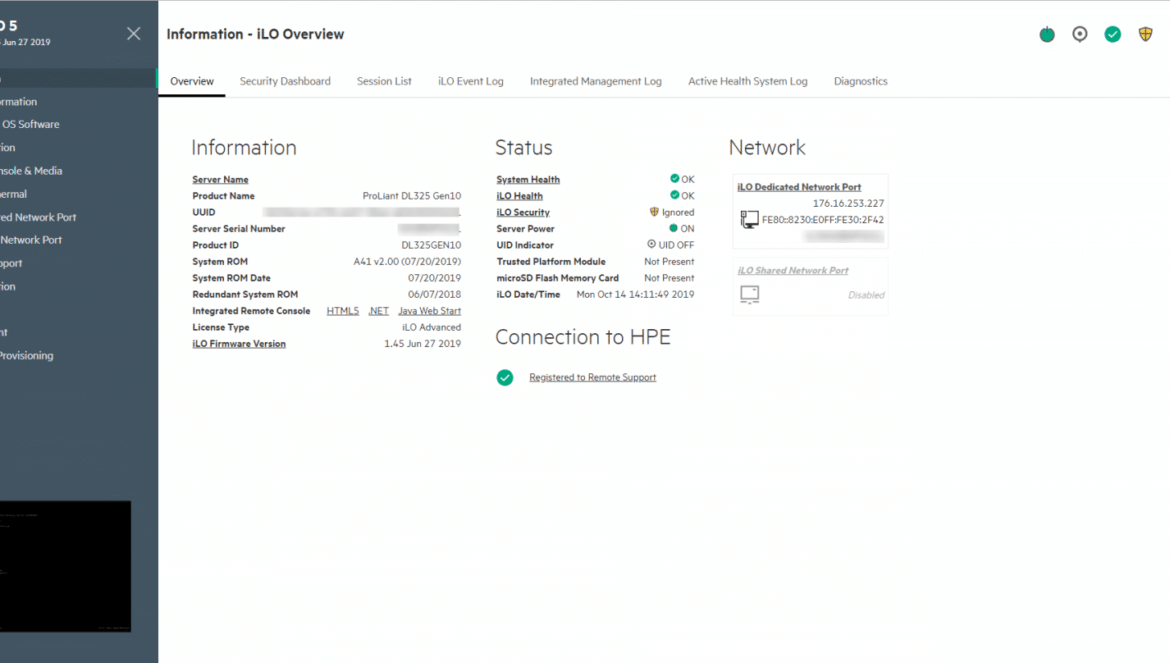The width and height of the screenshot is (1170, 663).
Task: Close the navigation sidebar with the X
Action: click(134, 34)
